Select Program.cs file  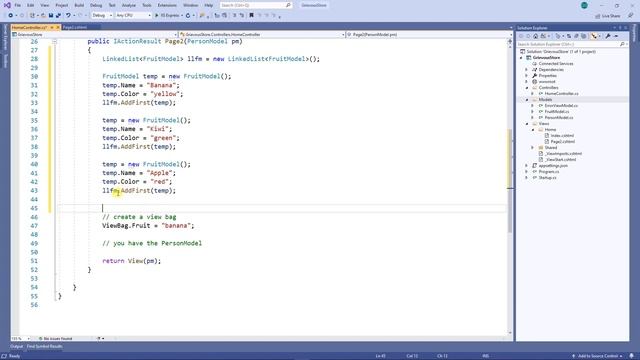(x=549, y=171)
